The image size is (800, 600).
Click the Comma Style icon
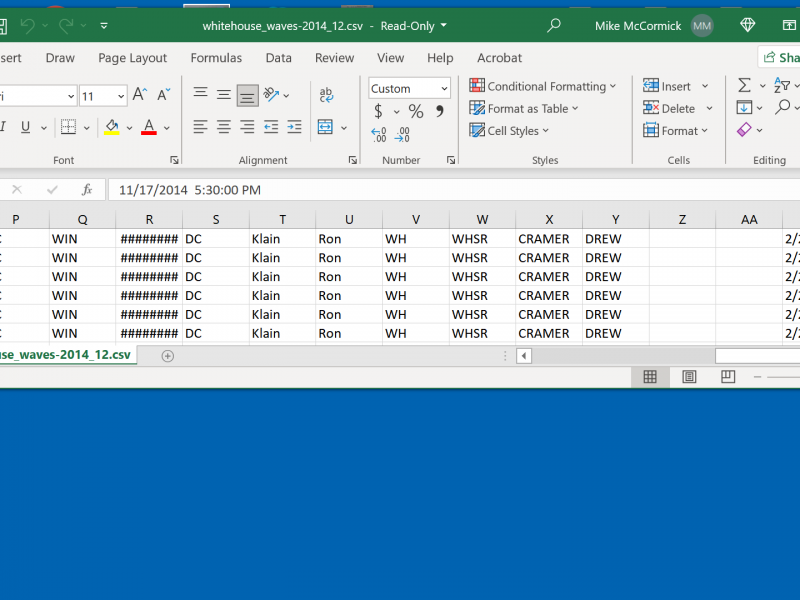click(439, 112)
